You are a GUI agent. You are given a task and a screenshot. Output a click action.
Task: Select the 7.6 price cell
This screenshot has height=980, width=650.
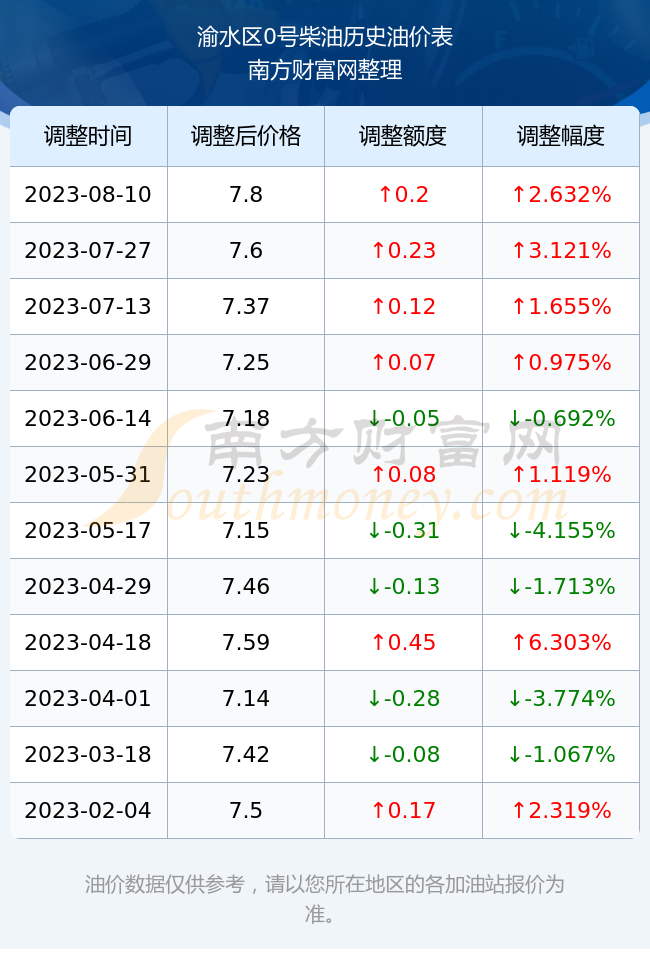coord(246,251)
